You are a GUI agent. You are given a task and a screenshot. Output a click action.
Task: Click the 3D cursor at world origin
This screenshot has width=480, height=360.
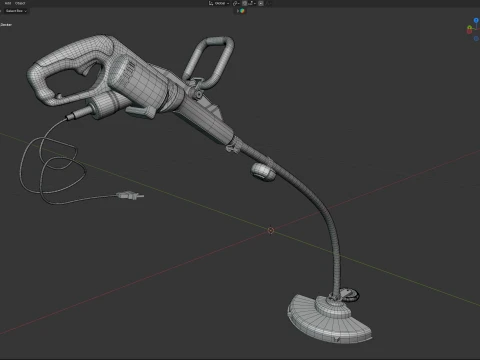[x=271, y=230]
